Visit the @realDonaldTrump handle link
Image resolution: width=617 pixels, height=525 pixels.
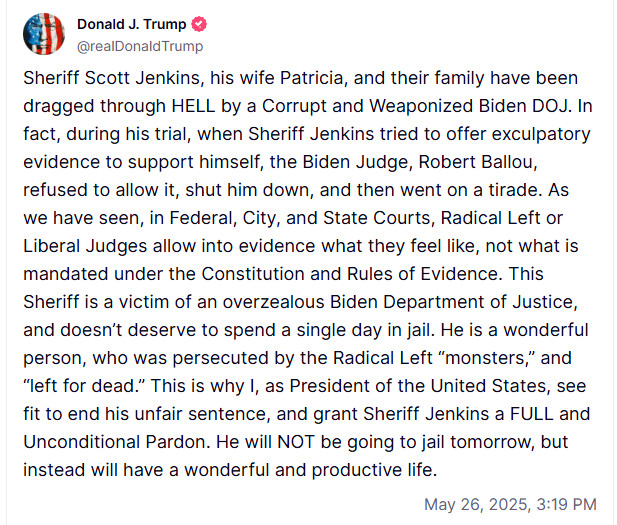(x=140, y=46)
